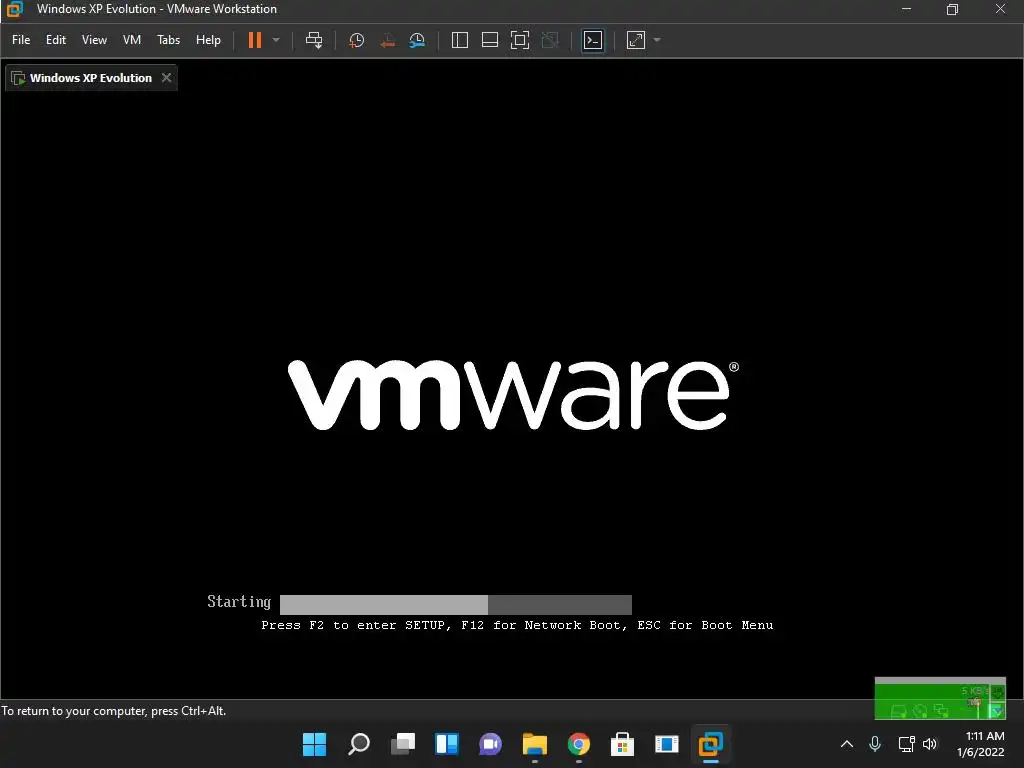Open Task View from the taskbar

[403, 744]
